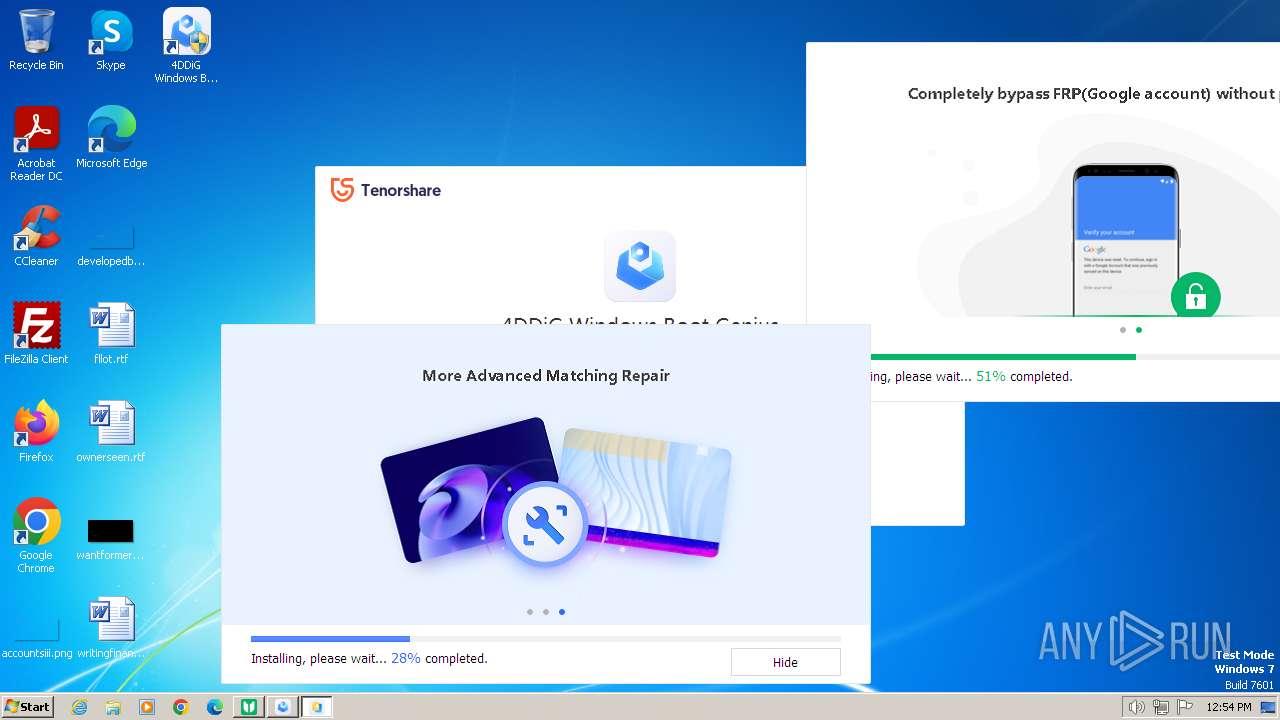This screenshot has width=1280, height=720.
Task: Open Windows Media Player from taskbar
Action: tap(147, 707)
